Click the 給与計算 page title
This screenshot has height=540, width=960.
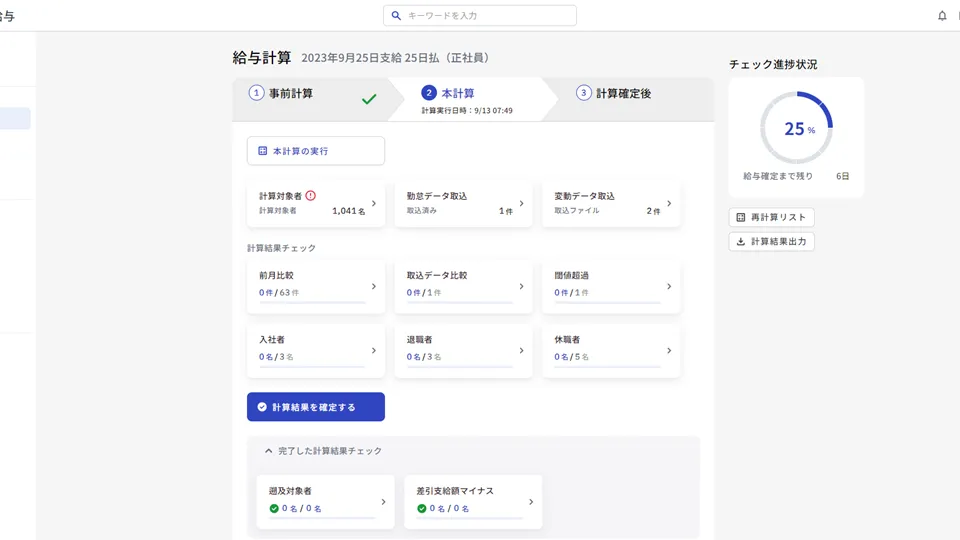tap(262, 58)
